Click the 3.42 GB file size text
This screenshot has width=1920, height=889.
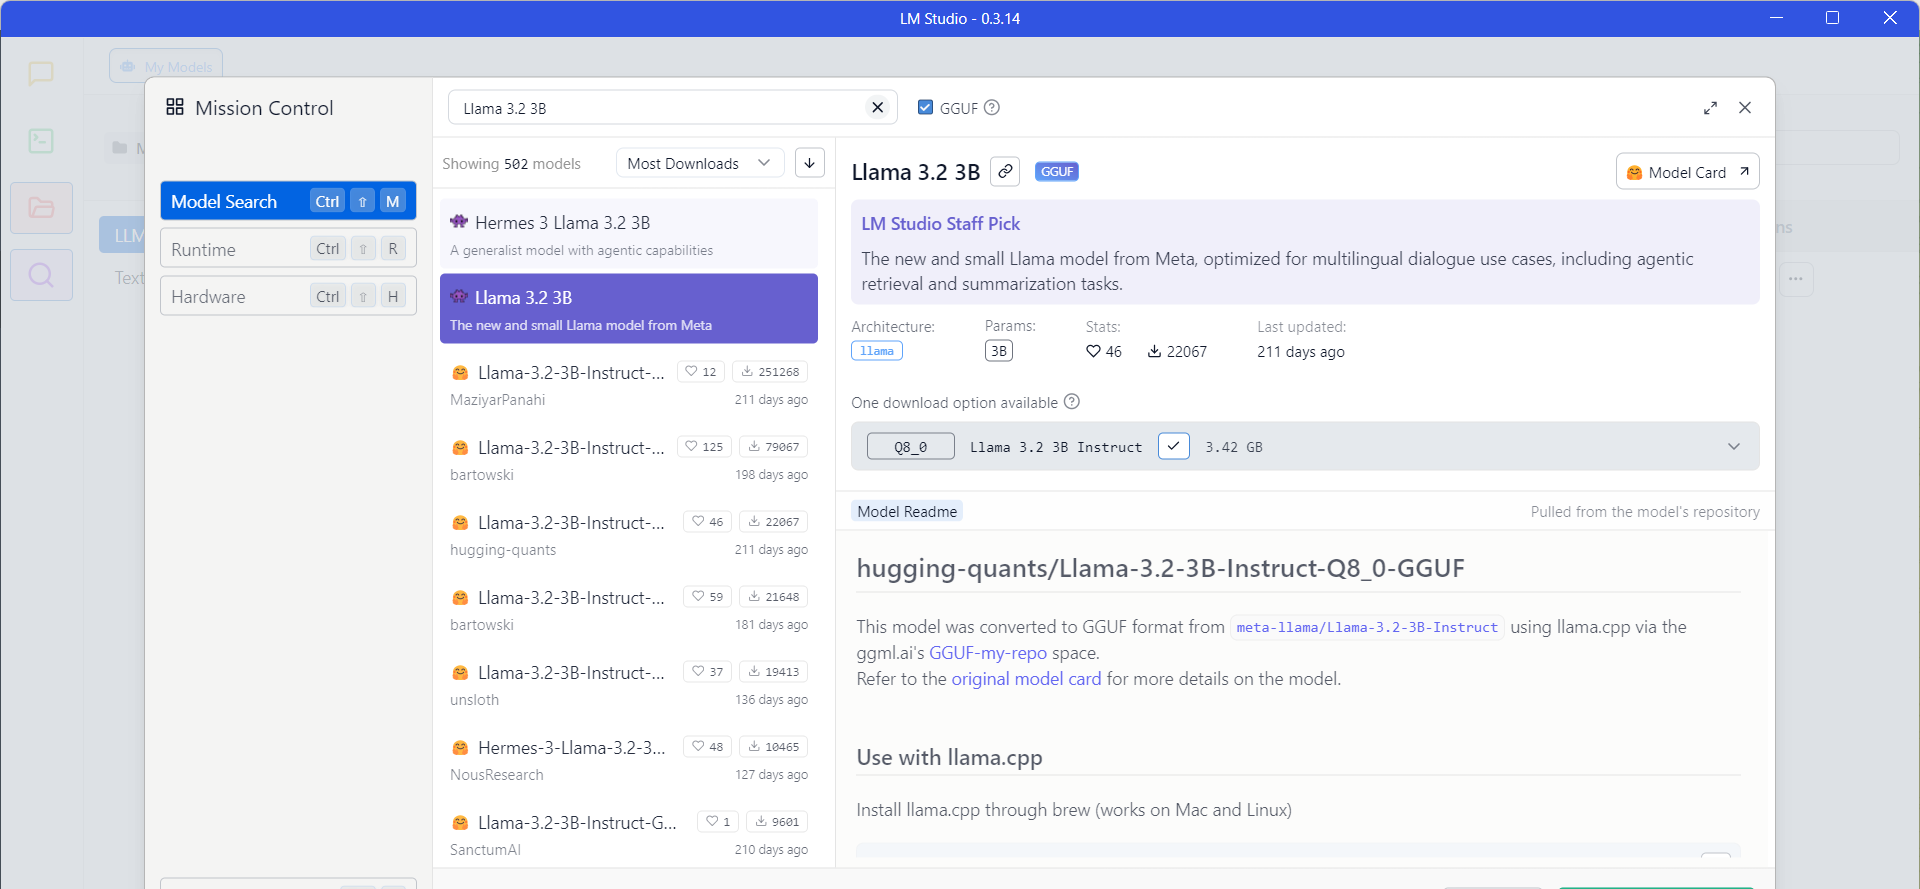point(1234,447)
